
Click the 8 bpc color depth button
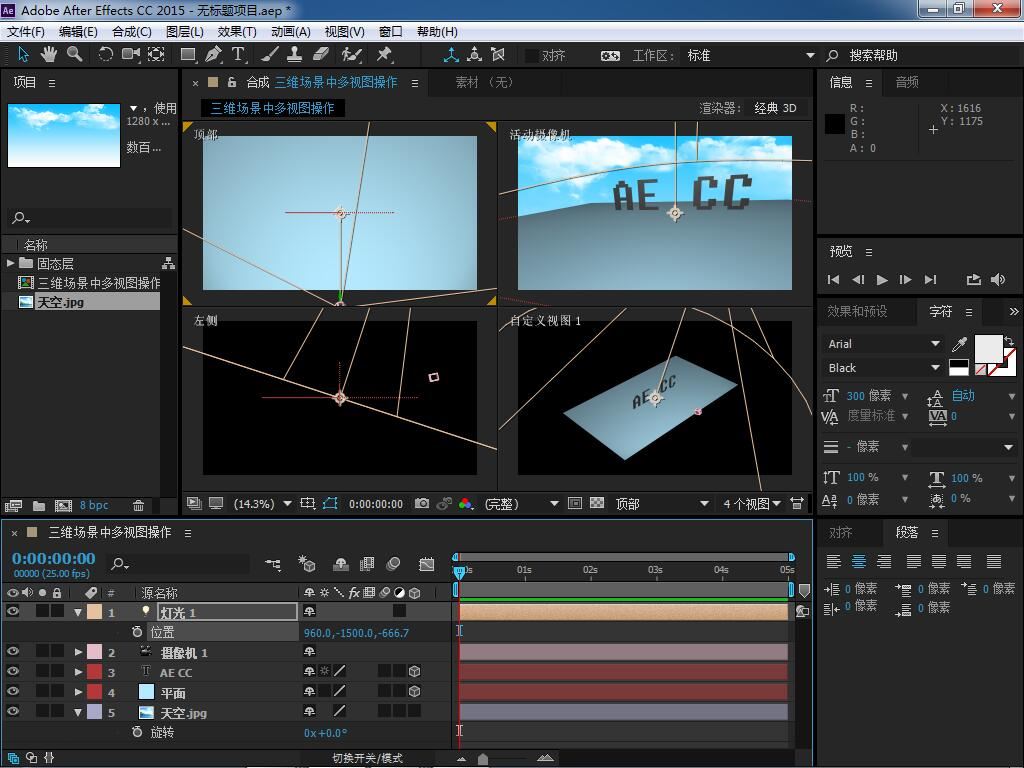(x=94, y=505)
